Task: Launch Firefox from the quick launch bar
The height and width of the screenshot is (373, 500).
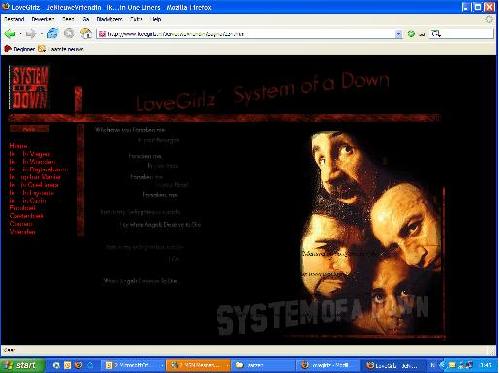Action: (x=78, y=365)
